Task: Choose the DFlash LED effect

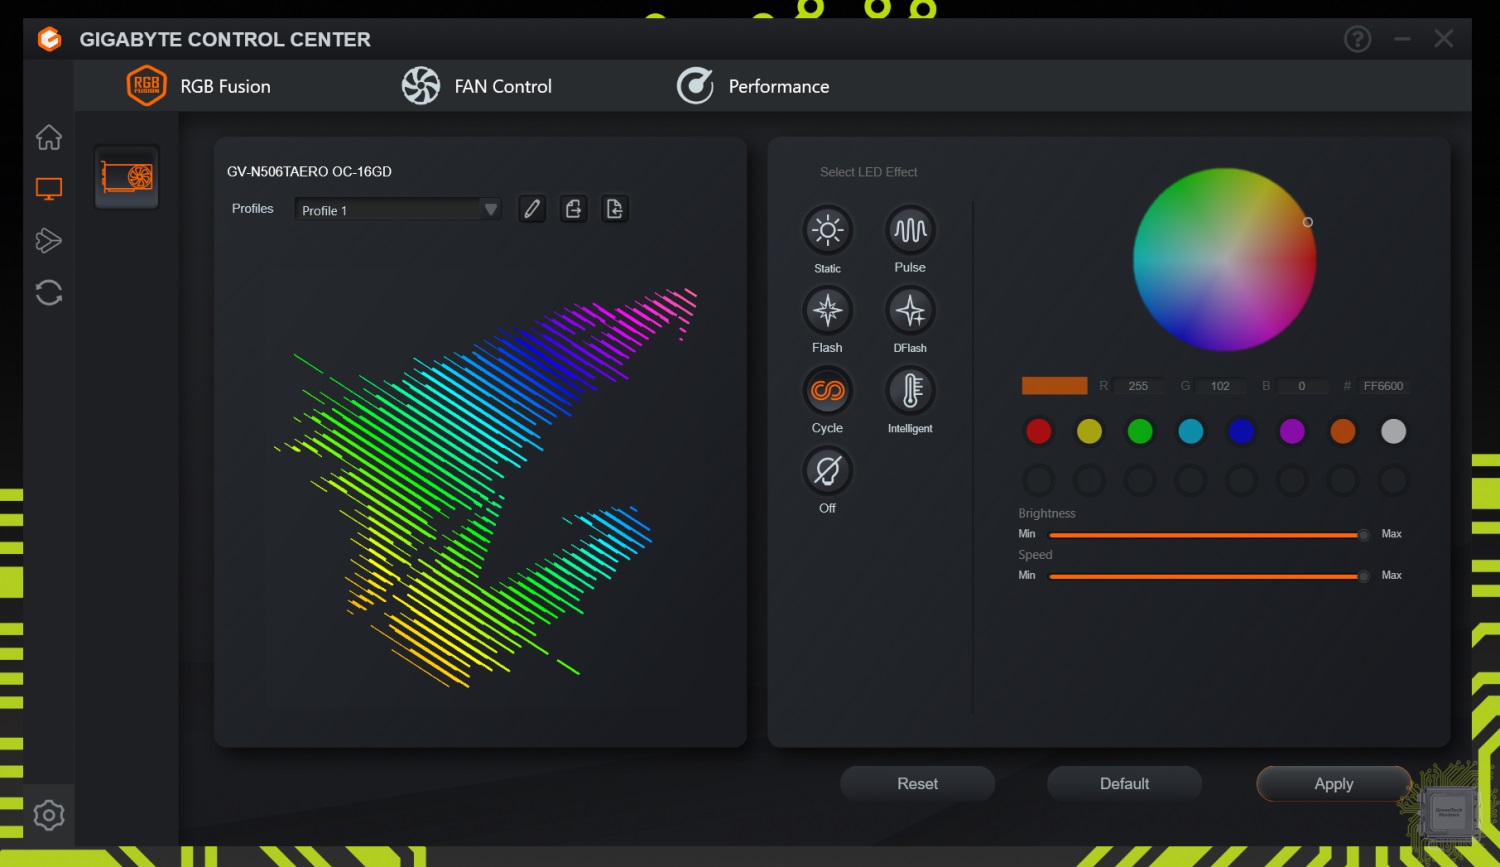Action: (x=910, y=310)
